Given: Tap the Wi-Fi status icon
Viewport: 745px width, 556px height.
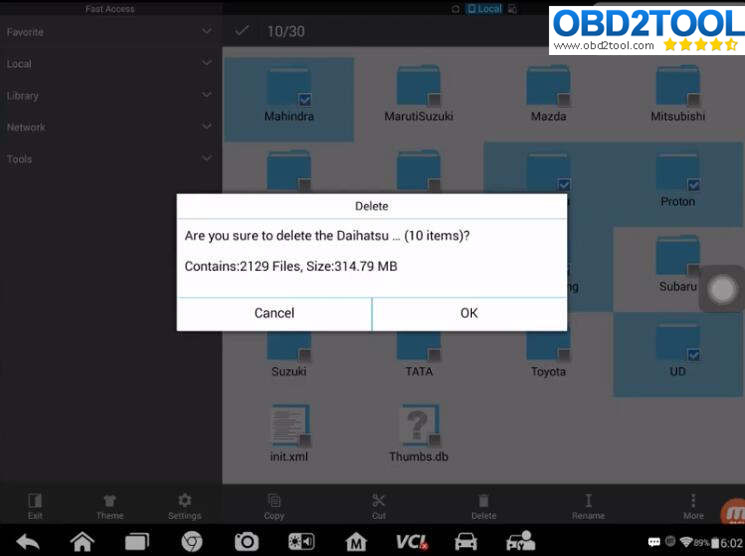Looking at the screenshot, I should tap(686, 542).
